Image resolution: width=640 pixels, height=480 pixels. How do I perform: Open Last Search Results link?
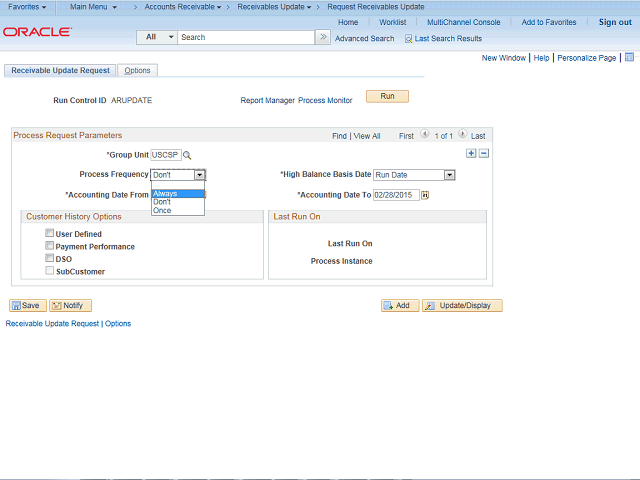[x=448, y=39]
